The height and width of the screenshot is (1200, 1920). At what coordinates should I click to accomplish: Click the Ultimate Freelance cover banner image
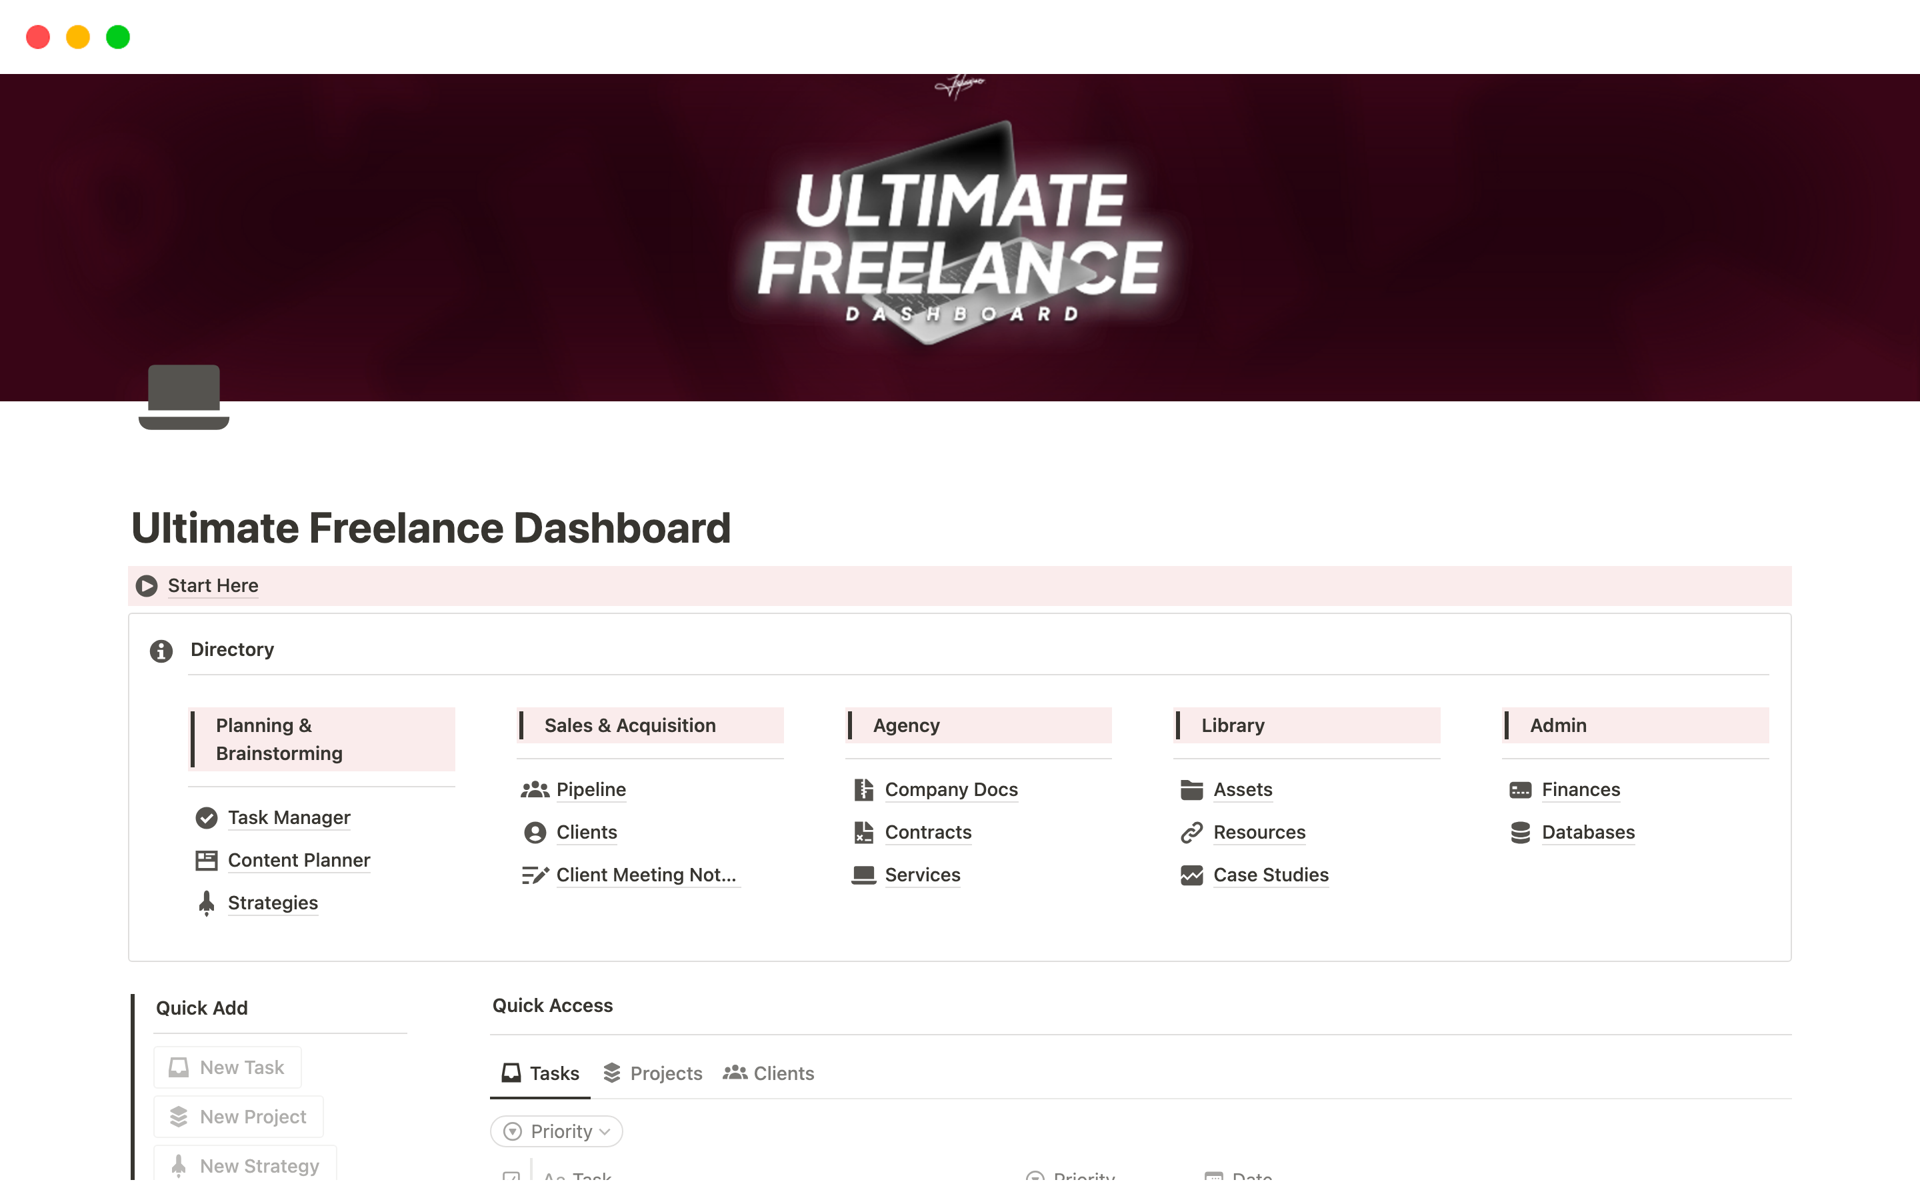[x=960, y=238]
